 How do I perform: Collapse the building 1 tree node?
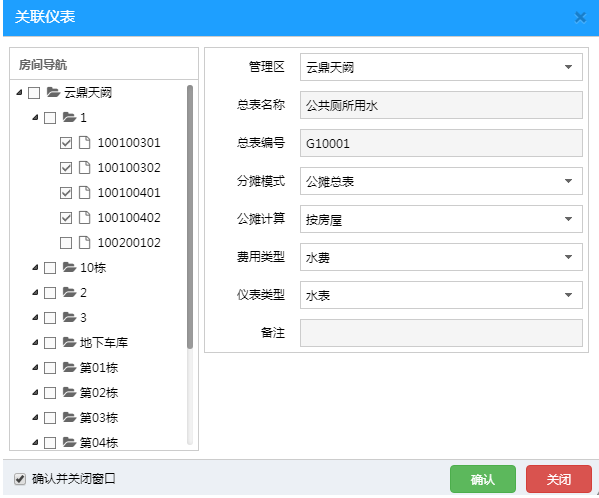click(x=35, y=117)
